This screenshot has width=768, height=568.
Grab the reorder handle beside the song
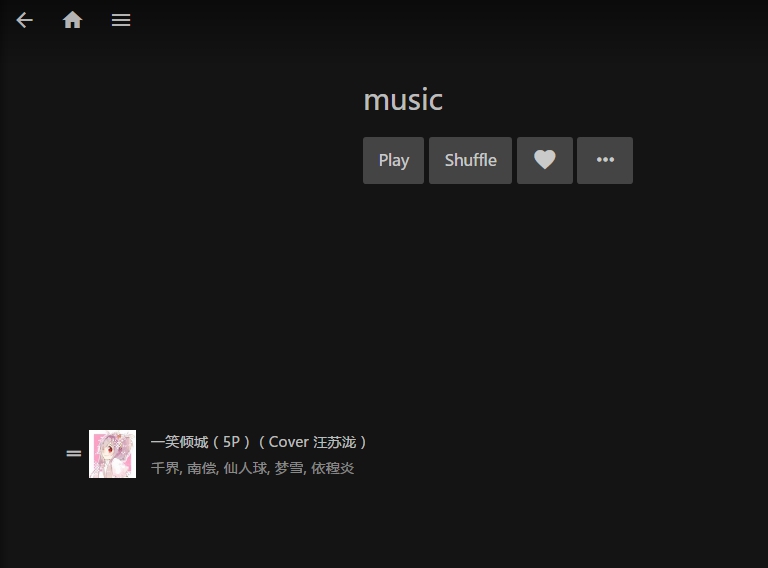[74, 453]
